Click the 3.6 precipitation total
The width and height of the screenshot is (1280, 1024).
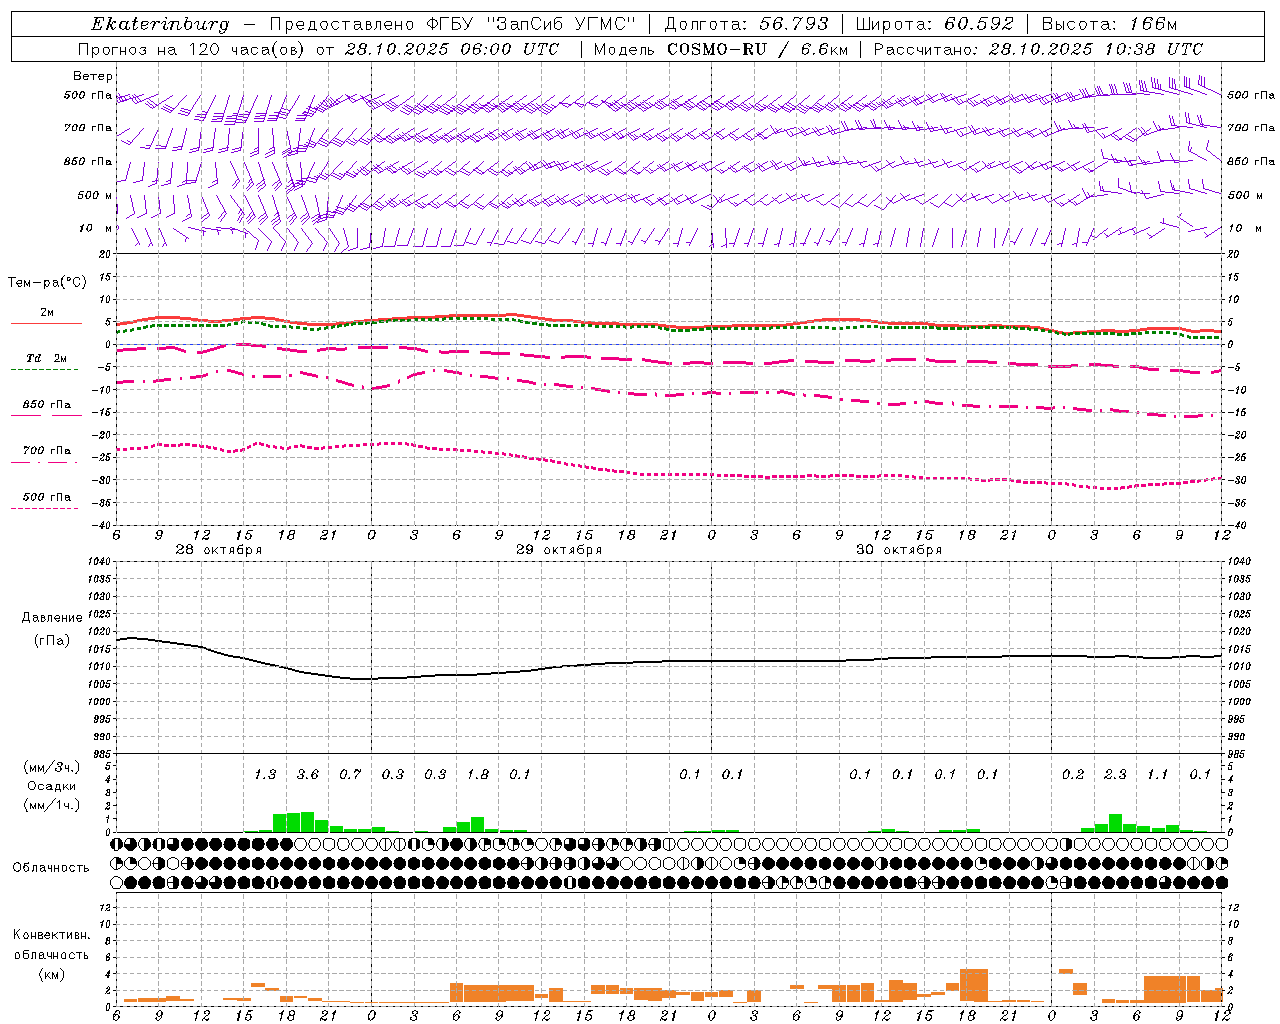click(308, 775)
